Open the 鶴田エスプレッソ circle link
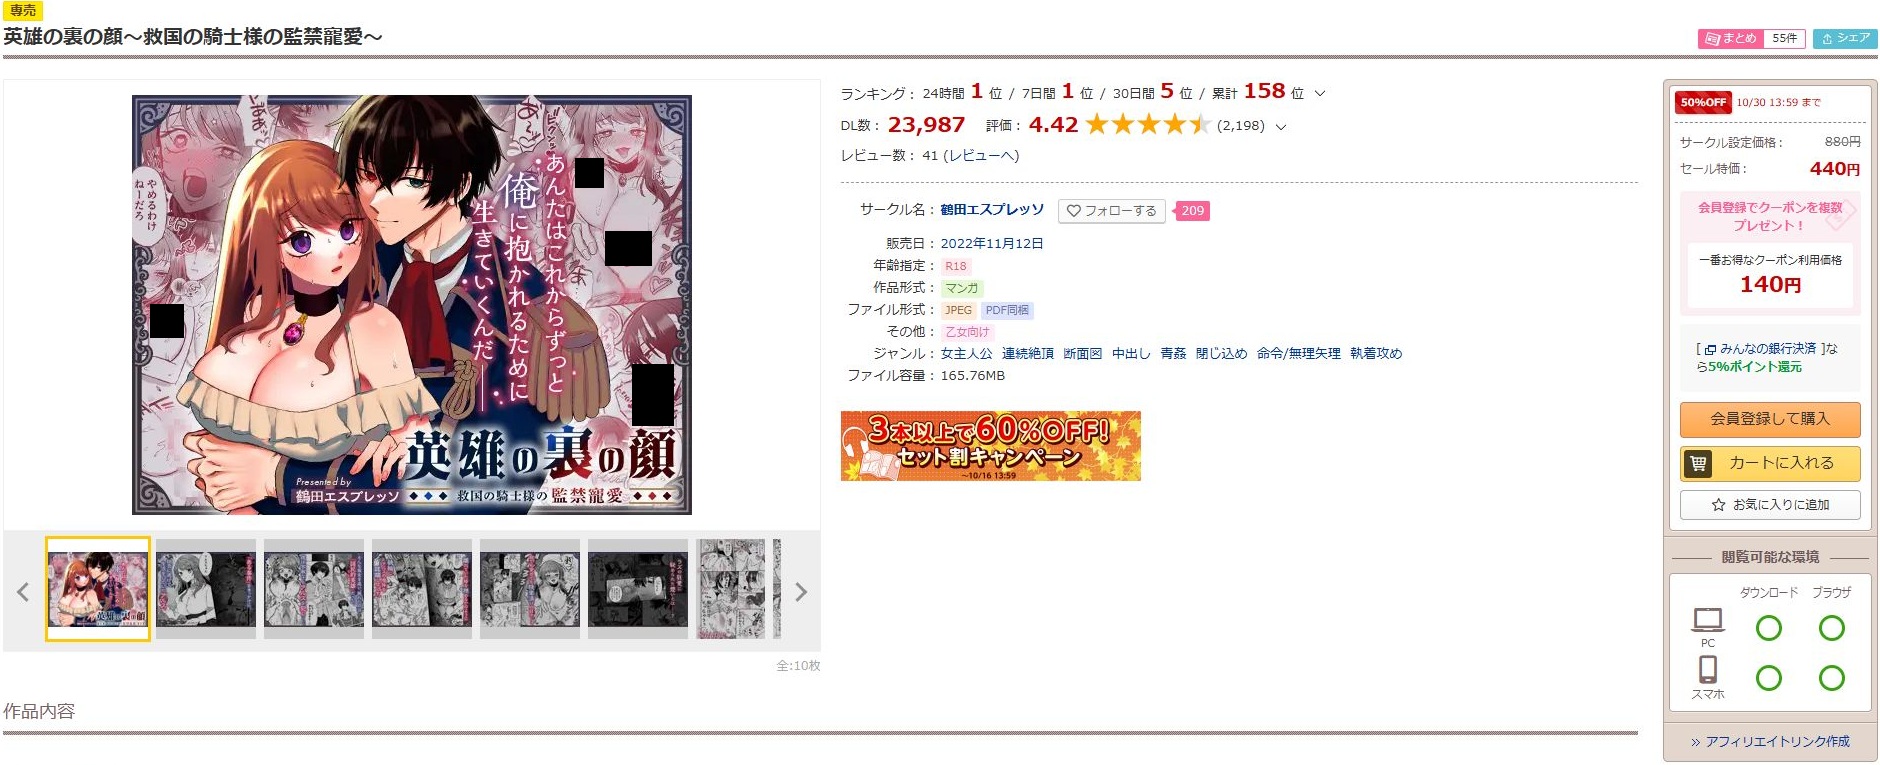Screen dimensions: 1880x765 tap(992, 210)
